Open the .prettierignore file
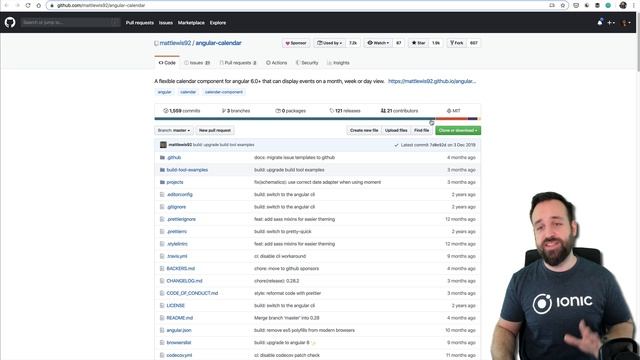This screenshot has width=640, height=360. (x=181, y=219)
